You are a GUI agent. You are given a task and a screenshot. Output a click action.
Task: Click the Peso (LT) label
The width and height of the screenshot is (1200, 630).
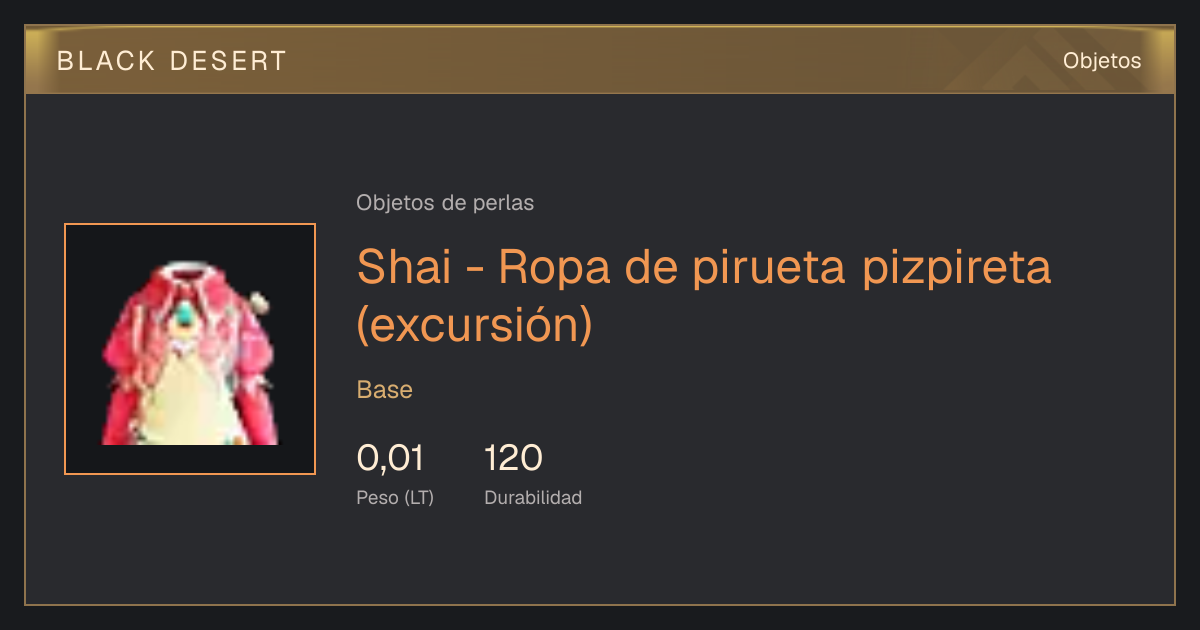(x=395, y=497)
